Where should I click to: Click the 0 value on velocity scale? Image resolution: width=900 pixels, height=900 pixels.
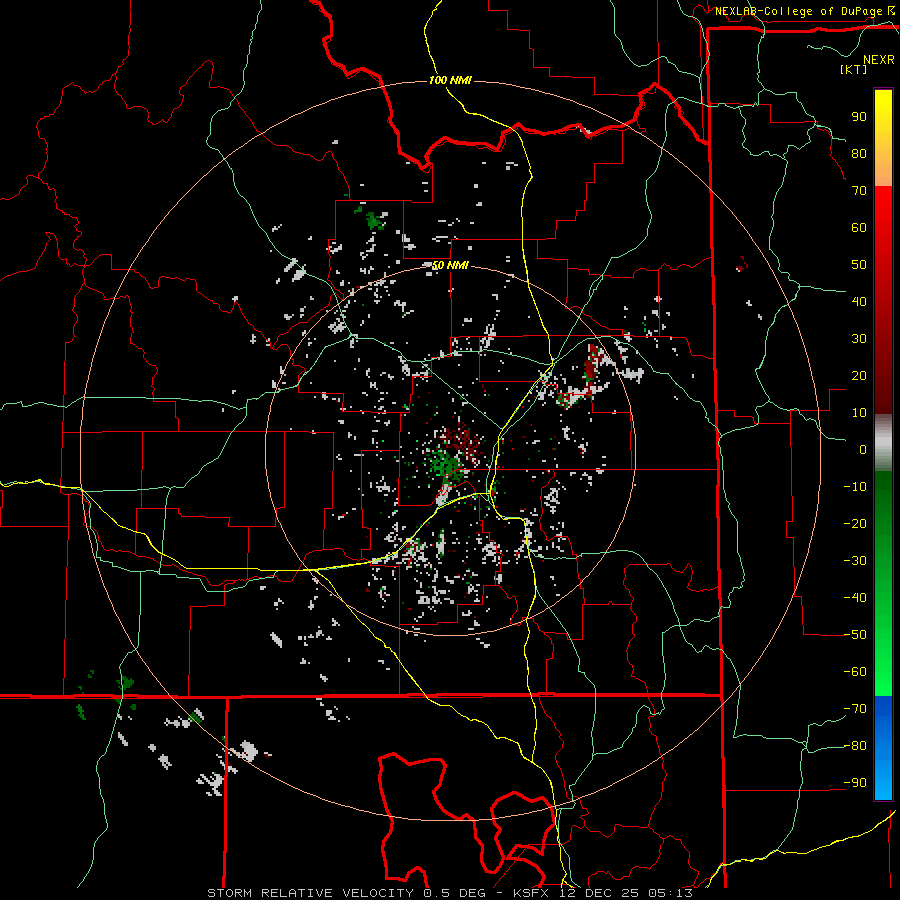coord(863,449)
